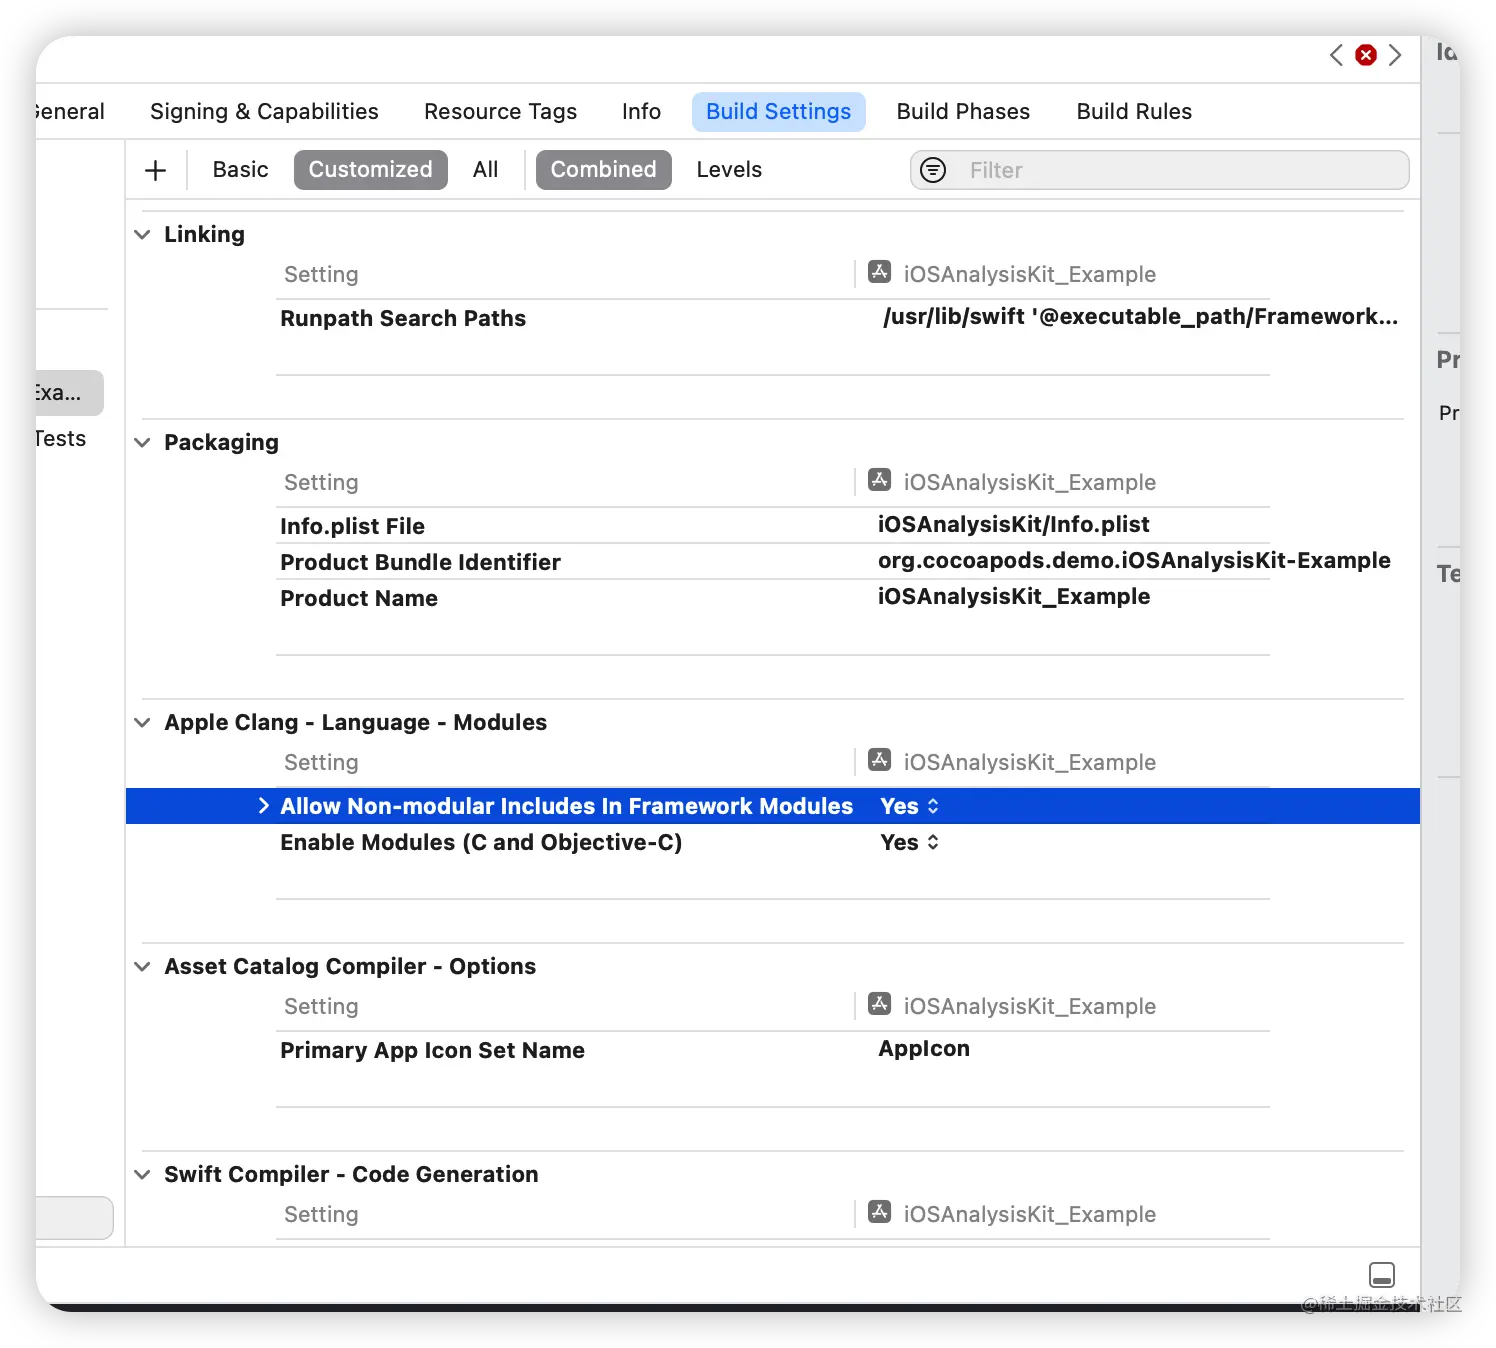The image size is (1496, 1348).
Task: Add a build setting with plus button
Action: pyautogui.click(x=155, y=170)
